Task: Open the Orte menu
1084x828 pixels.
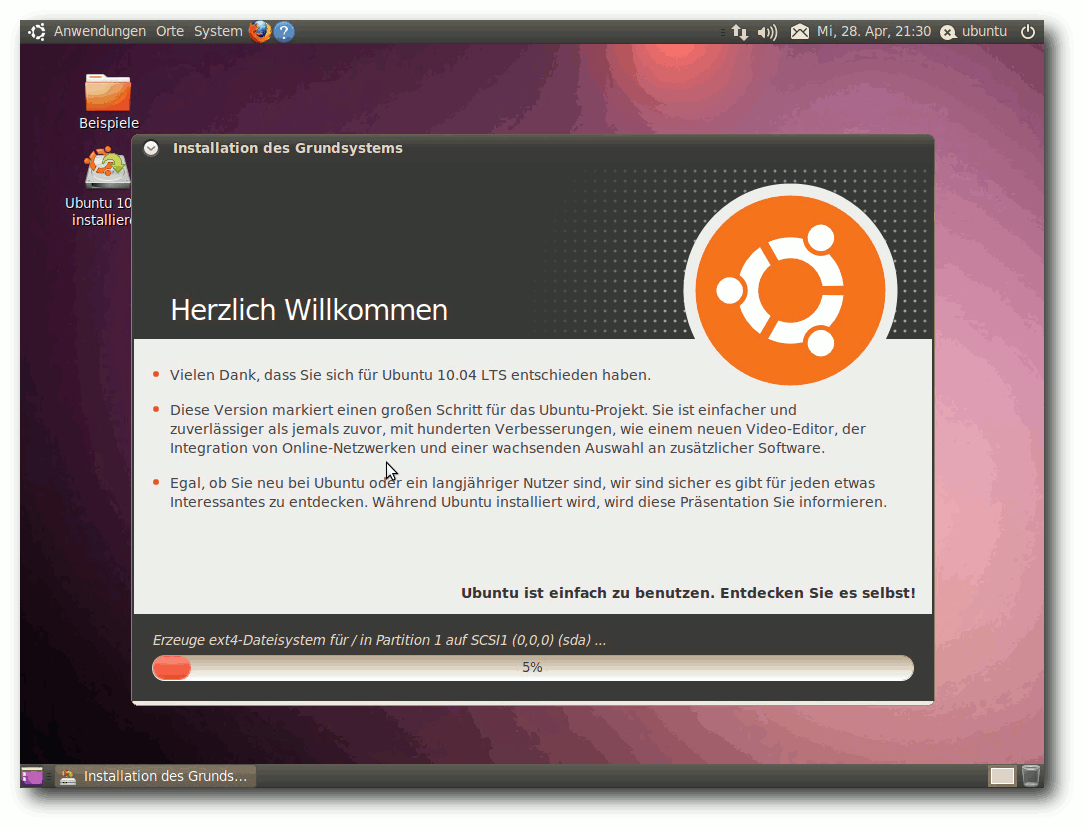Action: point(170,32)
